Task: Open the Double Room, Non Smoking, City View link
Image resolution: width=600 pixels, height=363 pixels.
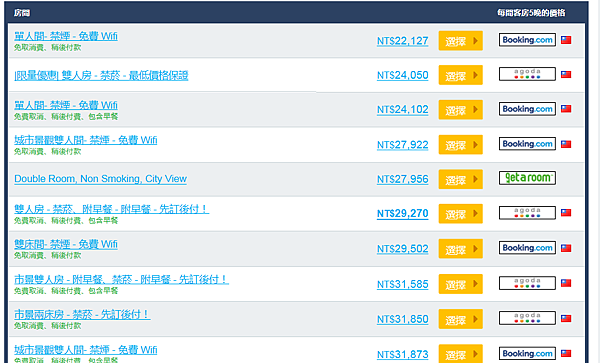Action: coord(100,179)
